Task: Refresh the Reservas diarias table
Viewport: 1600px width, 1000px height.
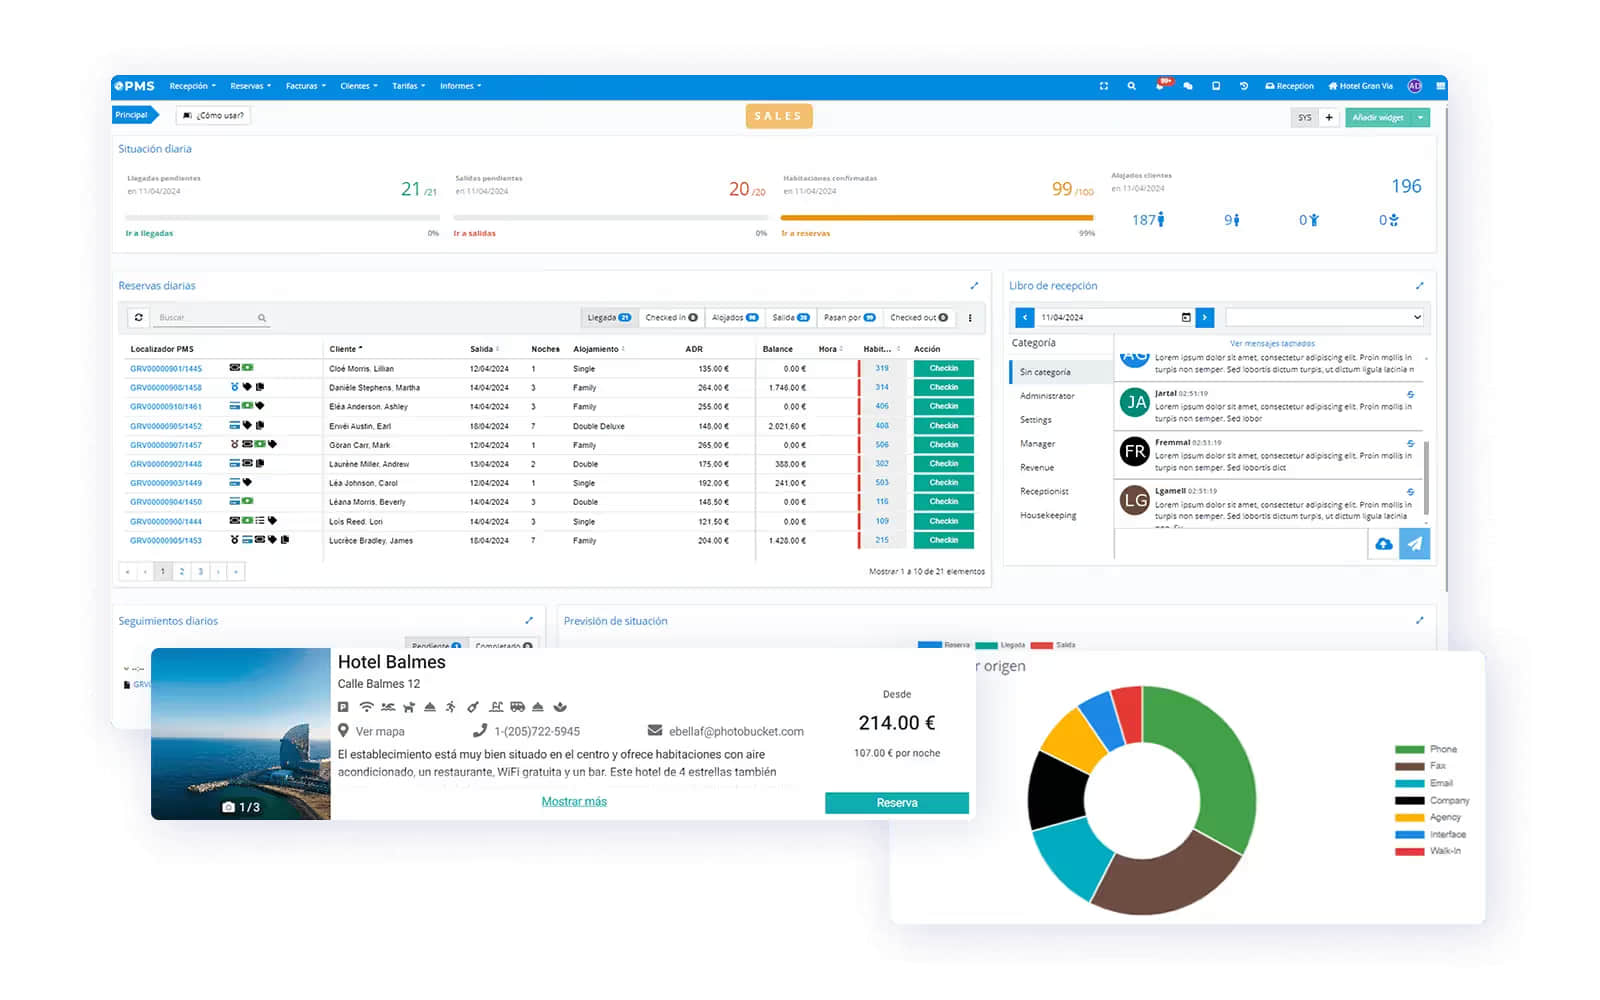Action: pos(139,317)
